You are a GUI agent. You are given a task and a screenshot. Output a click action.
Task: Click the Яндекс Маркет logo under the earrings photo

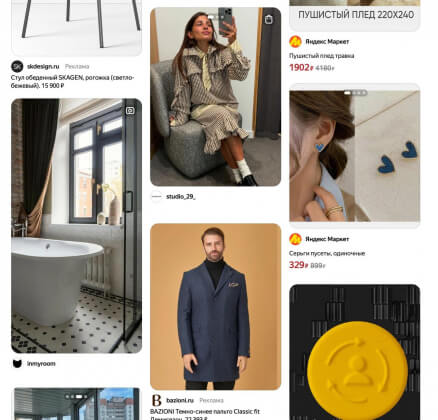click(295, 239)
